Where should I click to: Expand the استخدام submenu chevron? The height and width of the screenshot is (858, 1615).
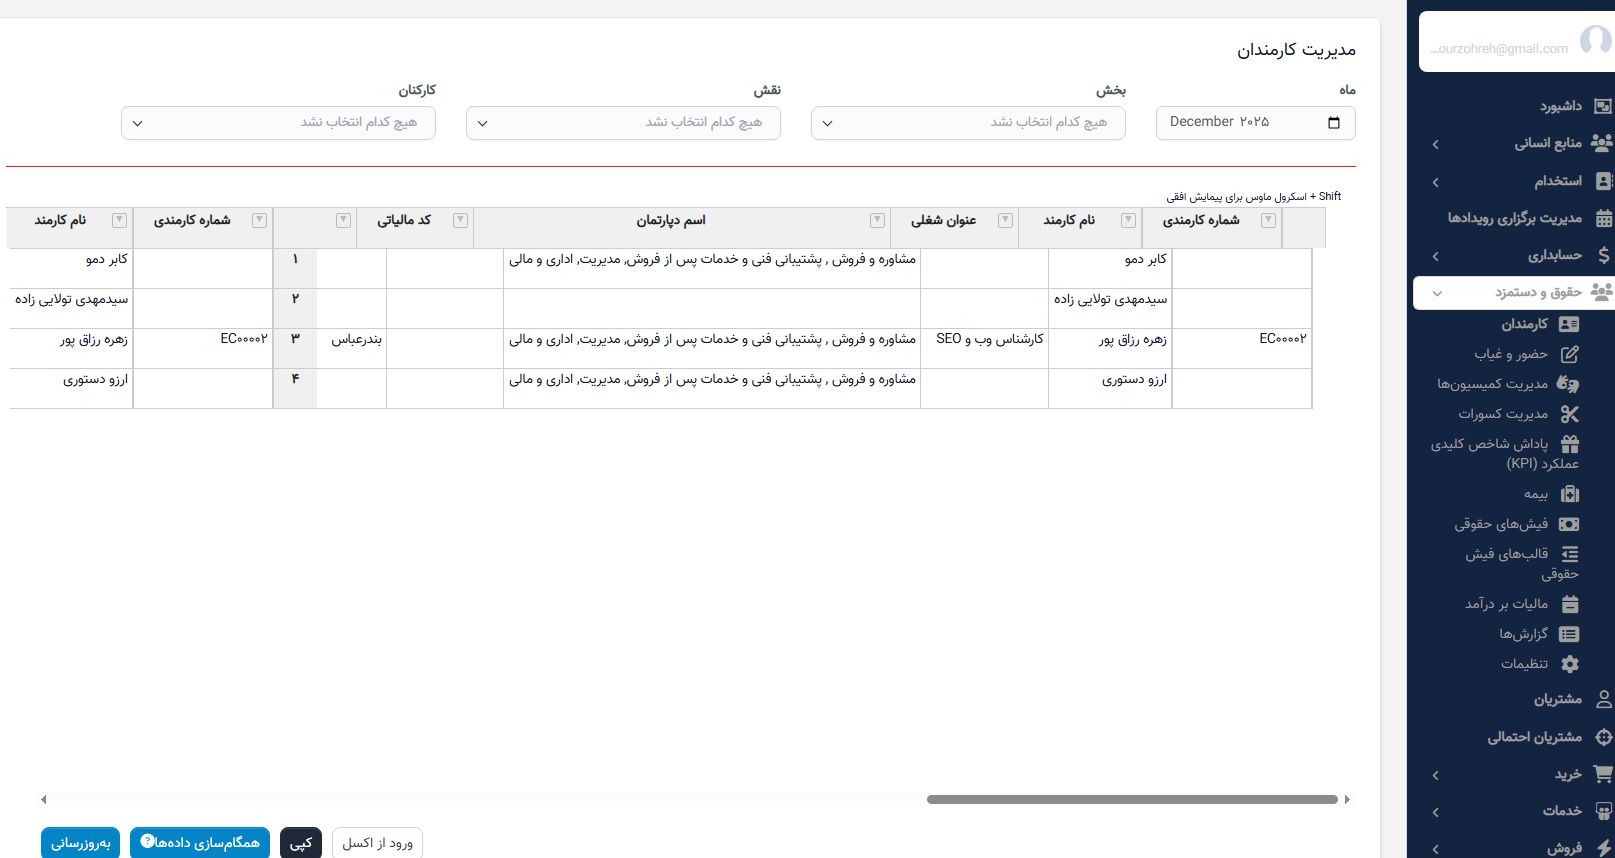click(1436, 182)
